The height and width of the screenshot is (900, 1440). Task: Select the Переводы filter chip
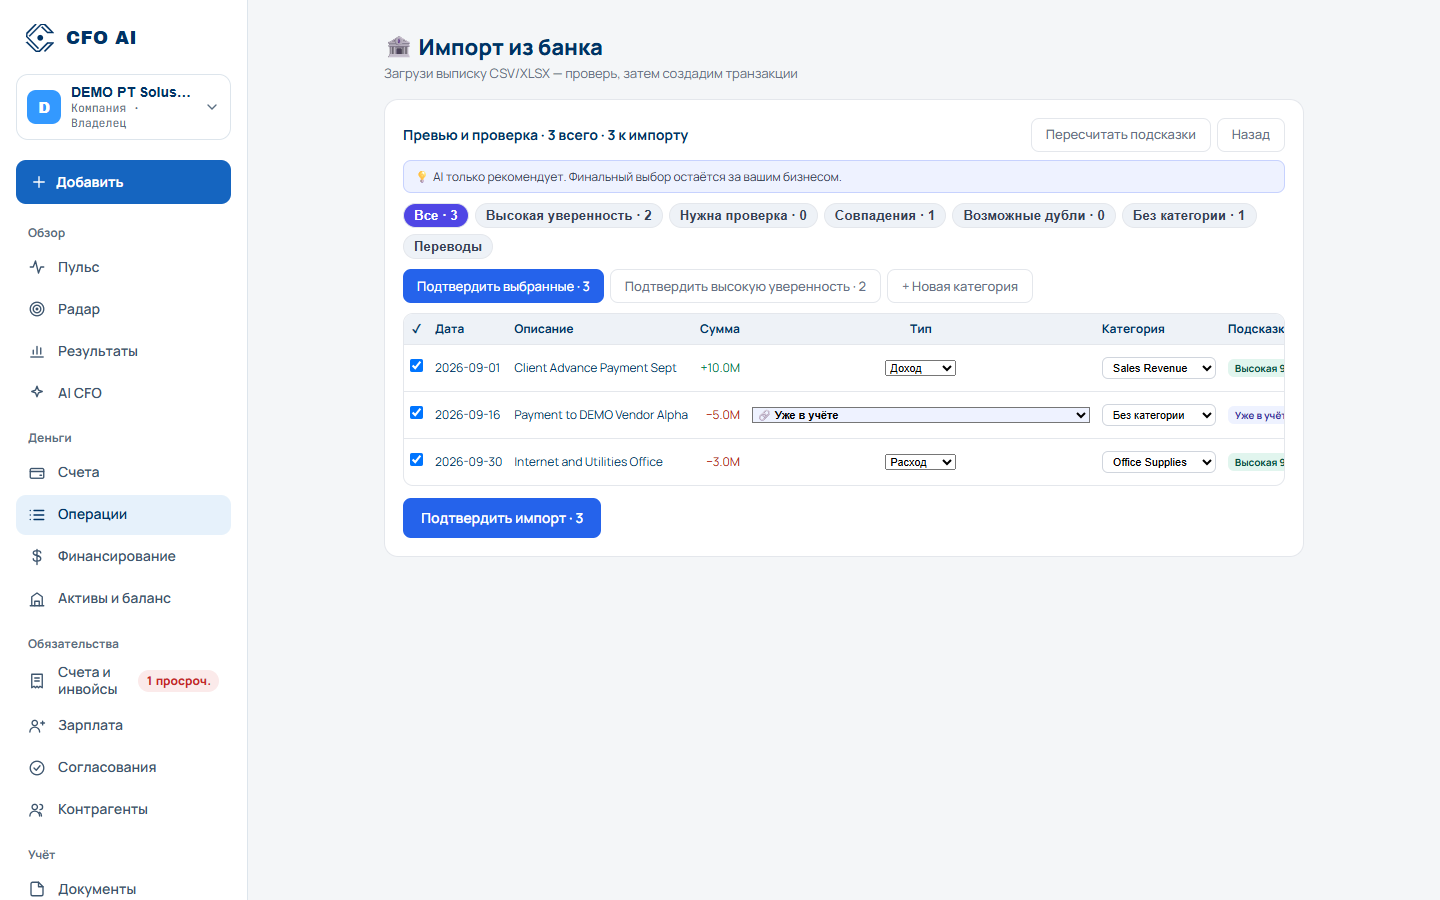coord(448,246)
